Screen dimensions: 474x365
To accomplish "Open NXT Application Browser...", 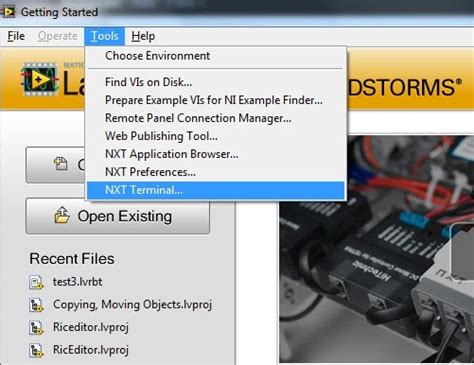I will 215,154.
